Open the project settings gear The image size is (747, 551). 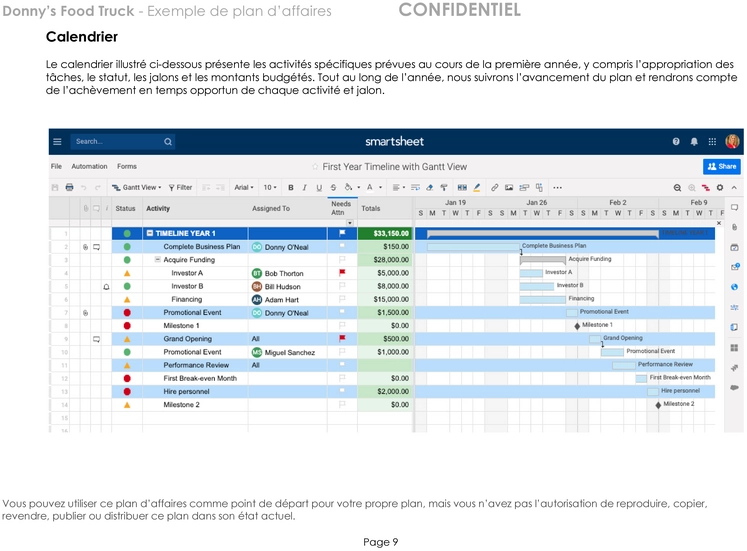click(x=720, y=188)
